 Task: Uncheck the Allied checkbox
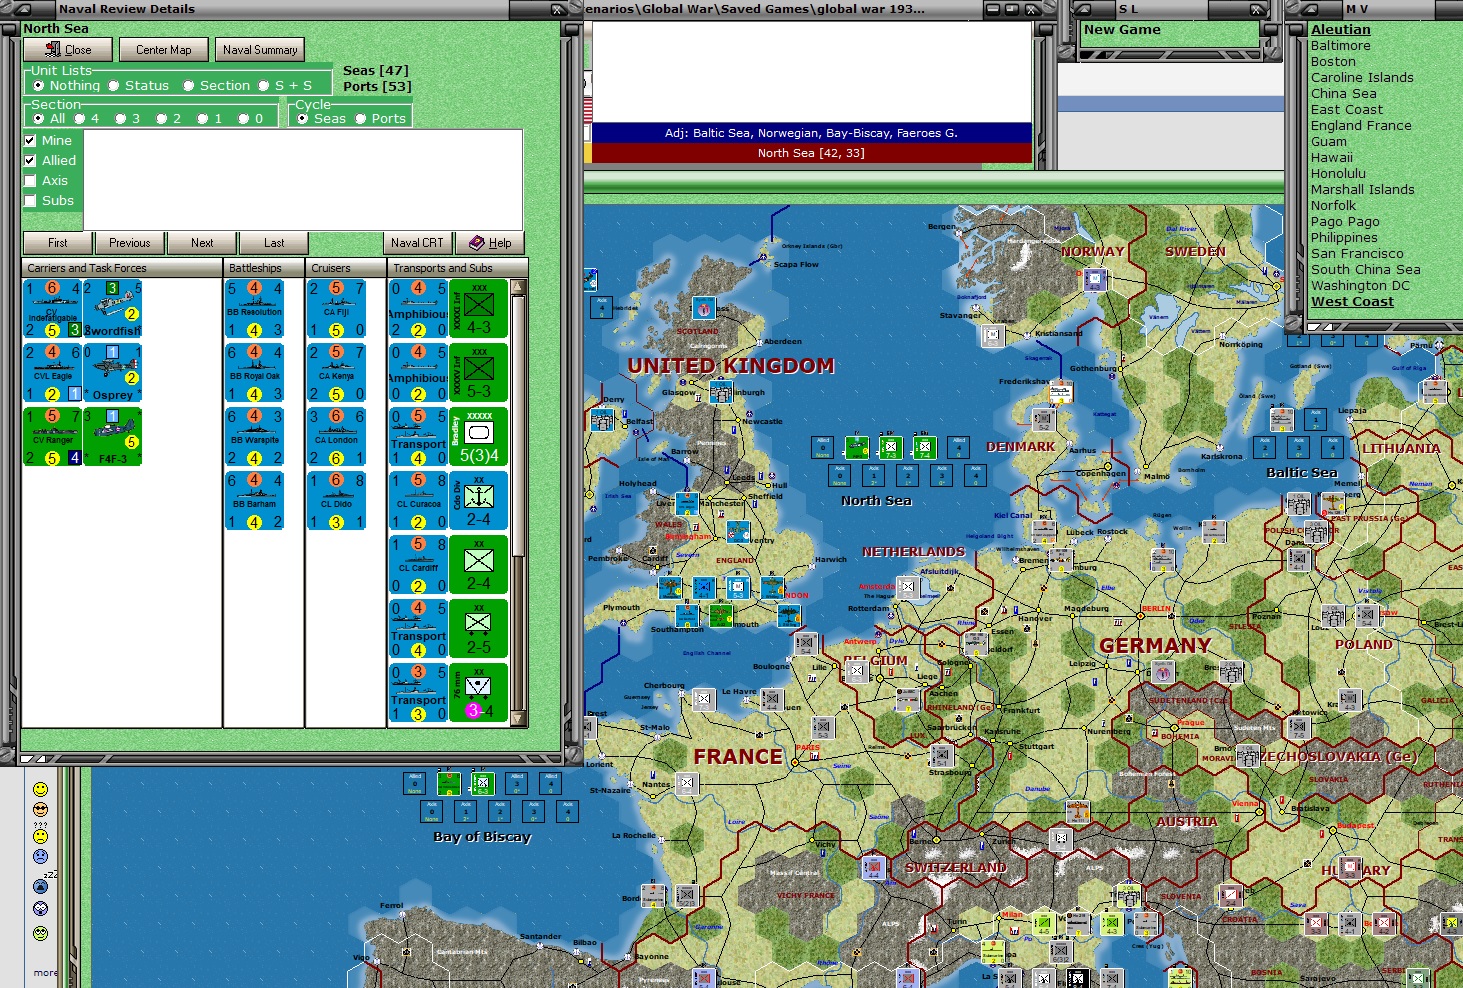[30, 161]
